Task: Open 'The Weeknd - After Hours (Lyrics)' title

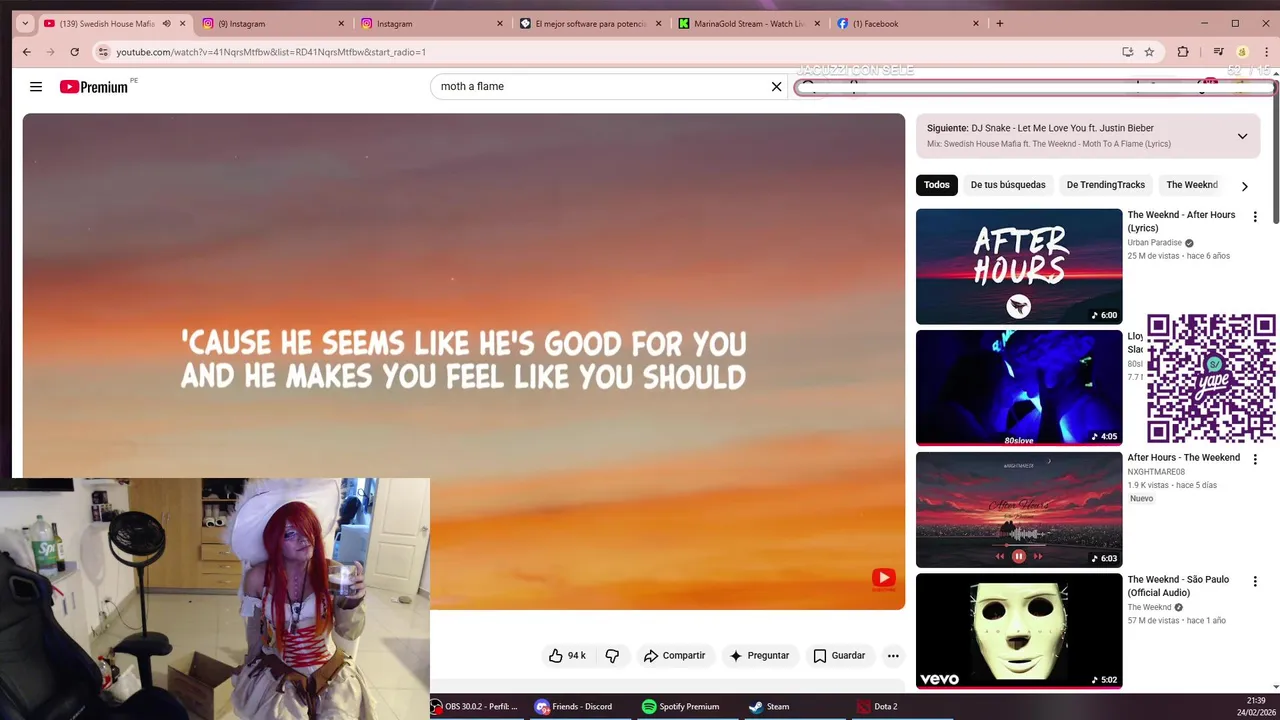Action: [1181, 221]
